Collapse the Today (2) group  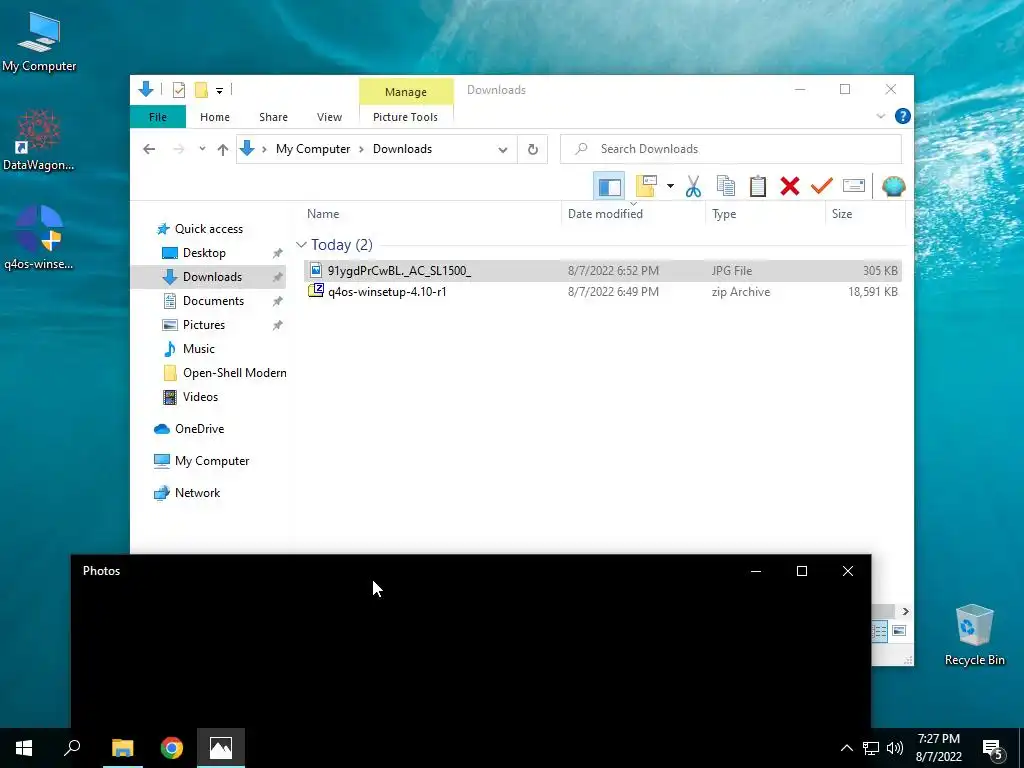pyautogui.click(x=301, y=244)
